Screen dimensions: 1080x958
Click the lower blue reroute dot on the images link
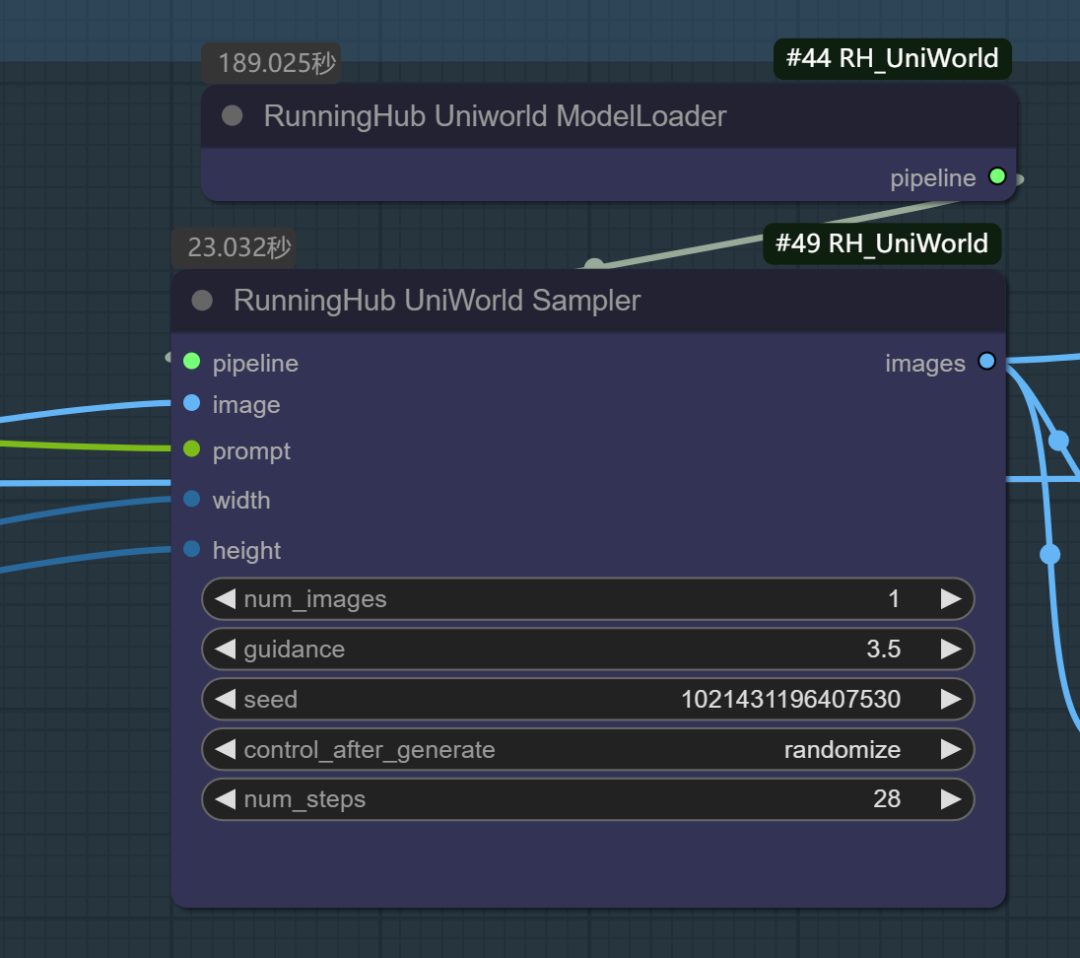[1050, 553]
